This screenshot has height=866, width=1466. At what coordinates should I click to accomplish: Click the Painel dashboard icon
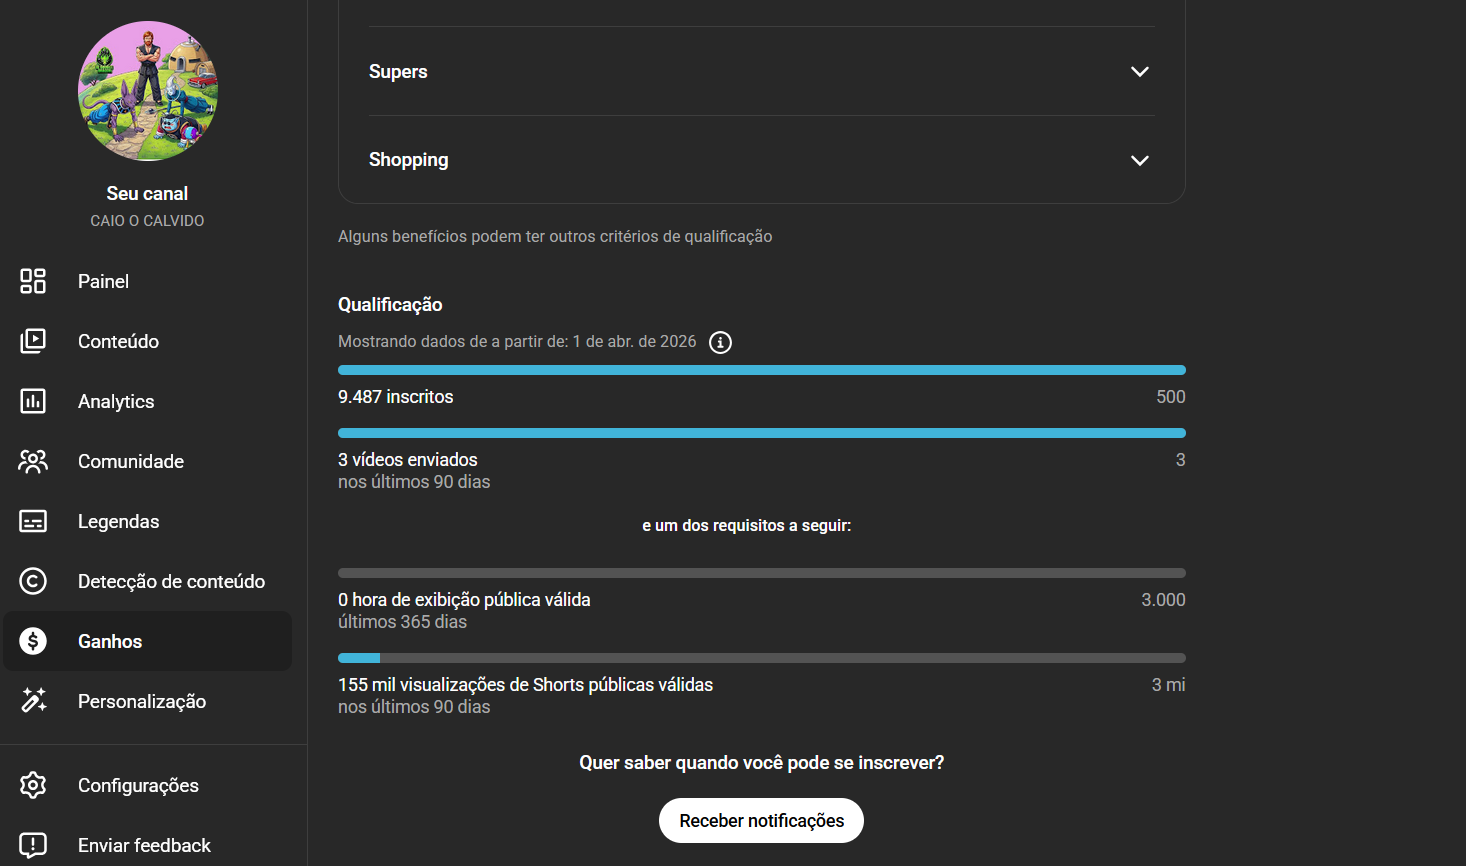[33, 281]
